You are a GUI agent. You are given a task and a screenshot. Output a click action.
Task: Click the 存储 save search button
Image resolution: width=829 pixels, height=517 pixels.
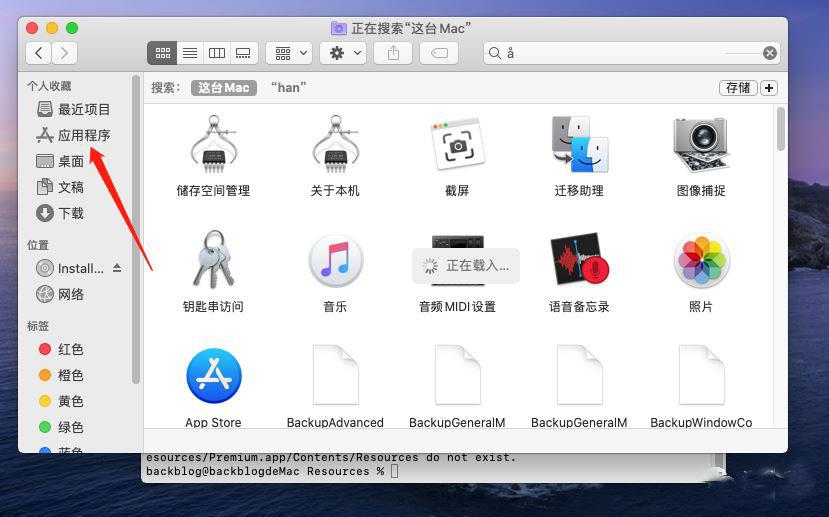(x=738, y=88)
